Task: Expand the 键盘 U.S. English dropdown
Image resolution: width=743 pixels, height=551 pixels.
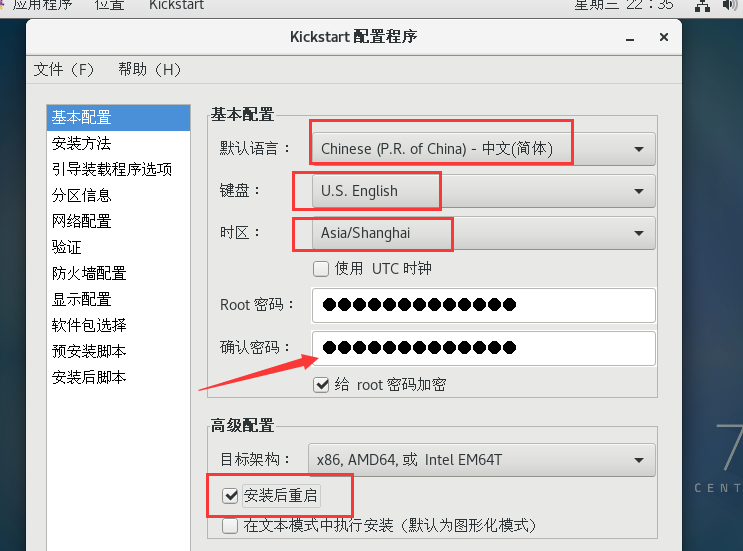Action: point(483,191)
